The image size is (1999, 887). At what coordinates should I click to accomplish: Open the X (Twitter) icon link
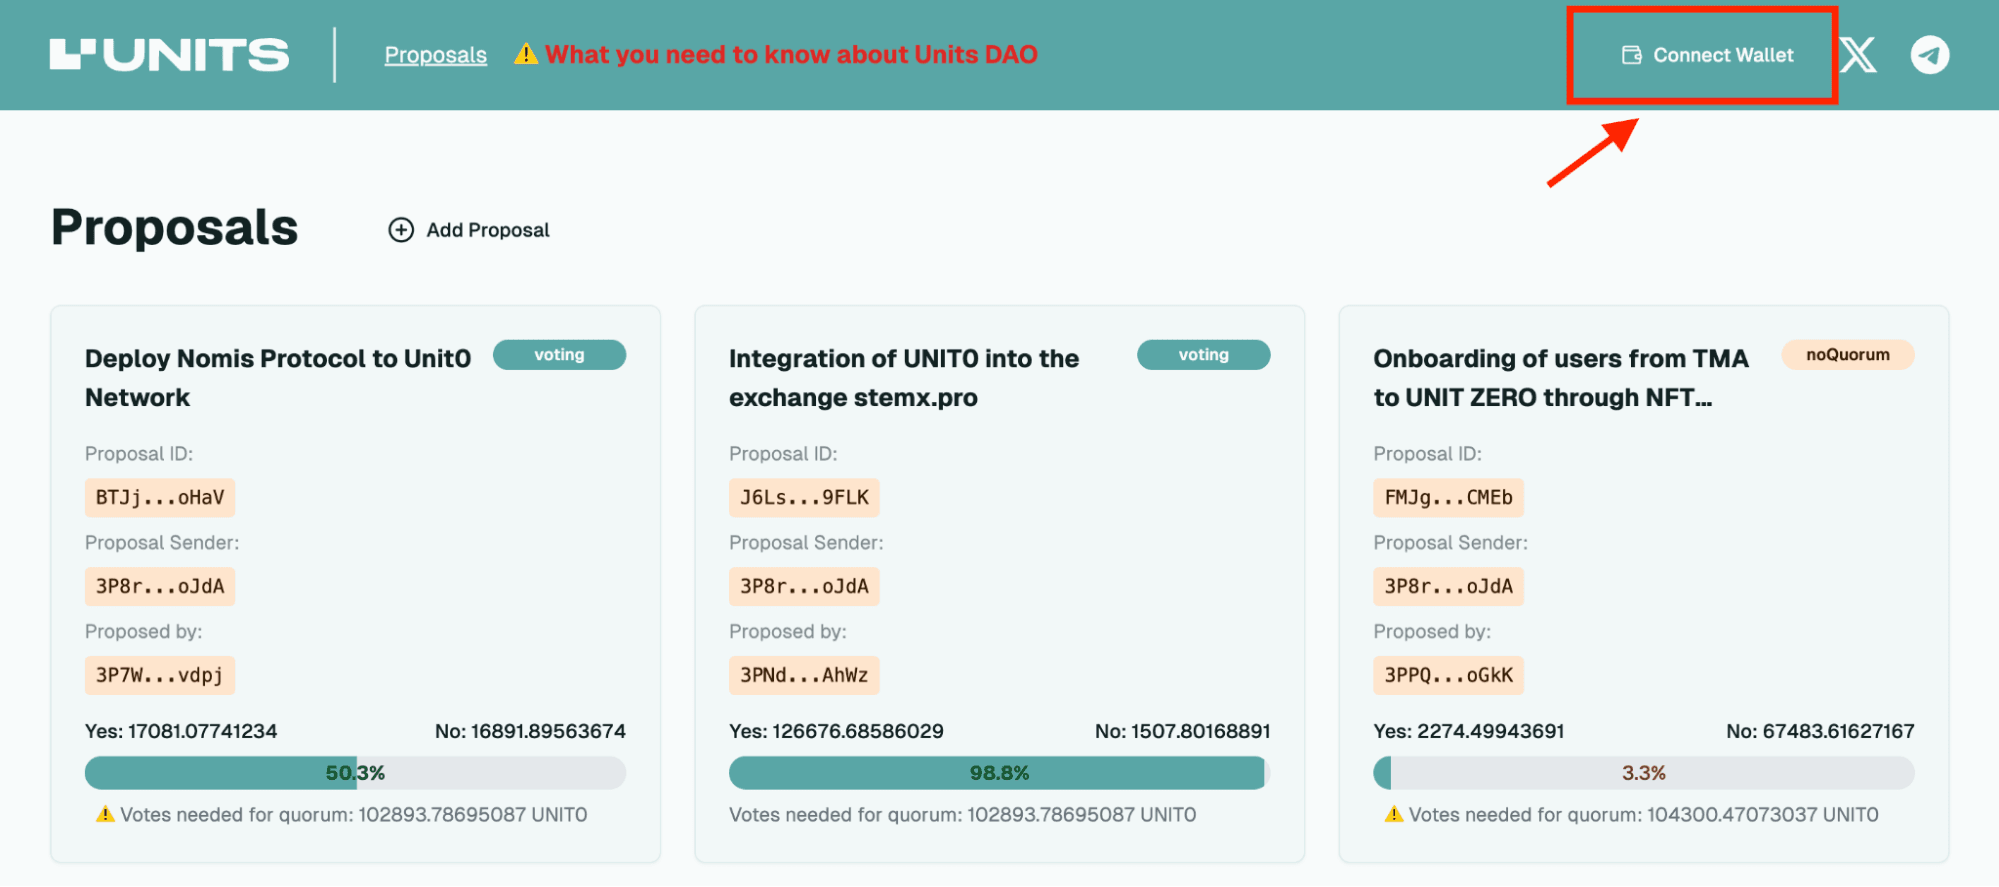click(1857, 55)
